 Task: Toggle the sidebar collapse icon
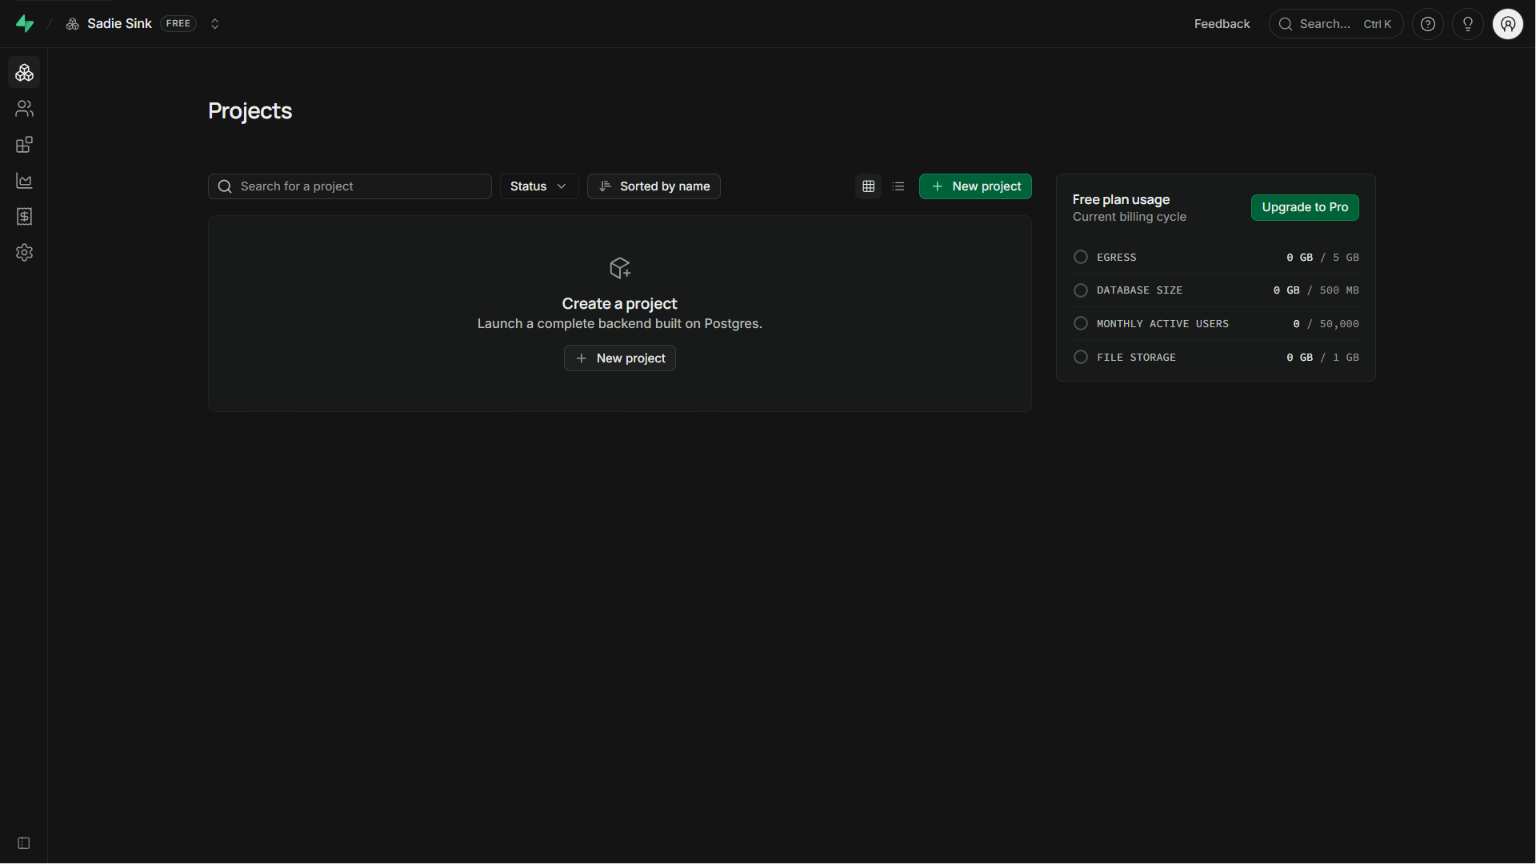[24, 843]
